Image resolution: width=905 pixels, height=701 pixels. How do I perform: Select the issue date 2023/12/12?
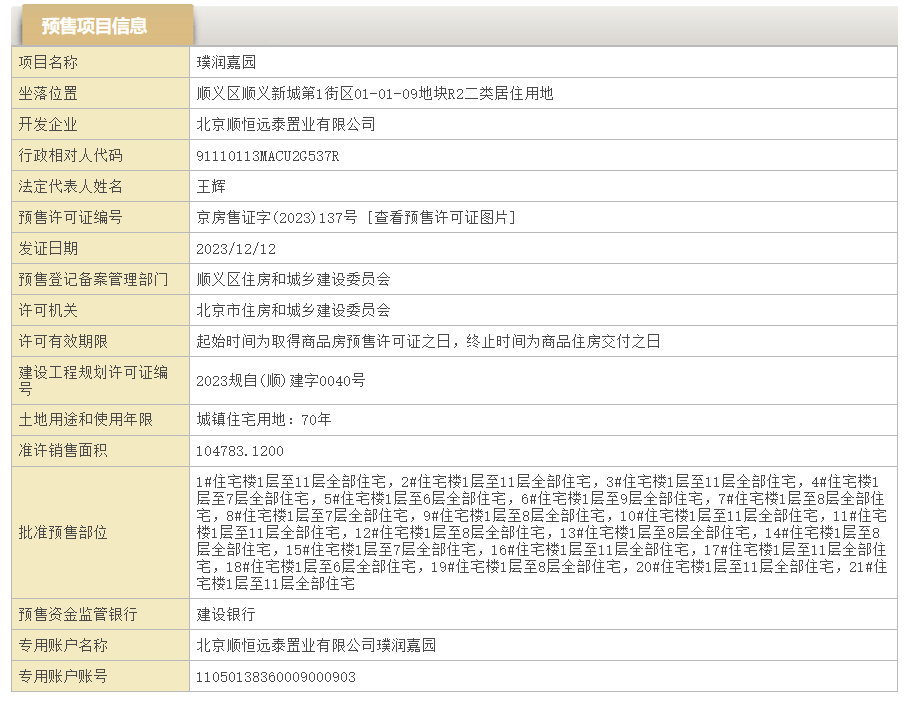(x=235, y=249)
